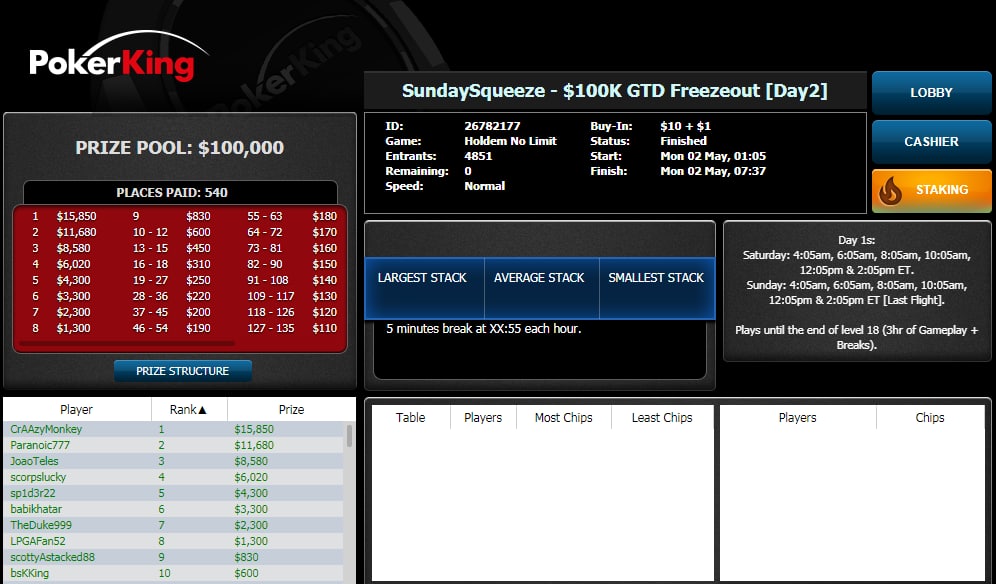
Task: Click the Table column header
Action: click(x=410, y=417)
